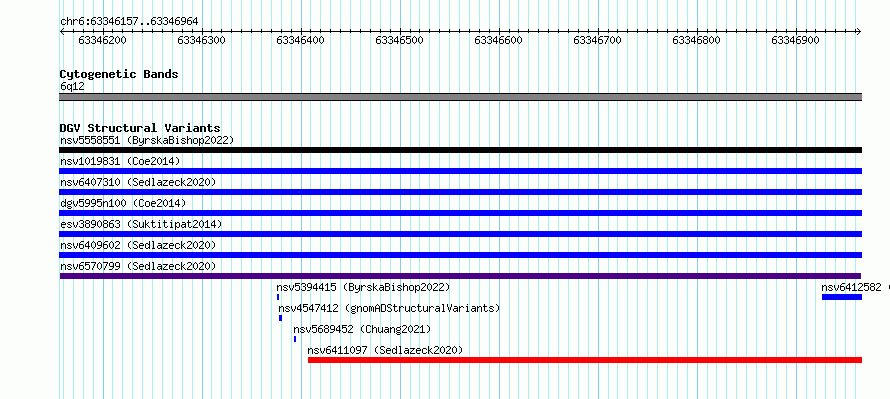Open the nsv4547412 (gnomADStructuralVariants) label
The height and width of the screenshot is (399, 890).
tap(389, 308)
